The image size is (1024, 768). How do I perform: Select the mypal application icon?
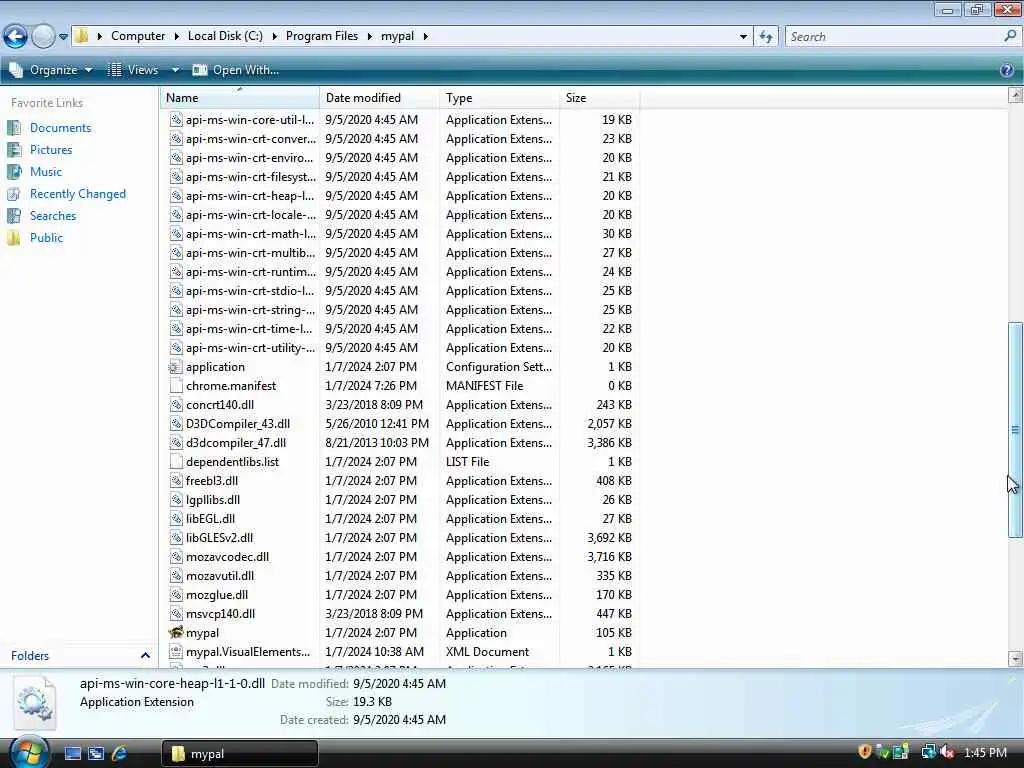click(176, 632)
